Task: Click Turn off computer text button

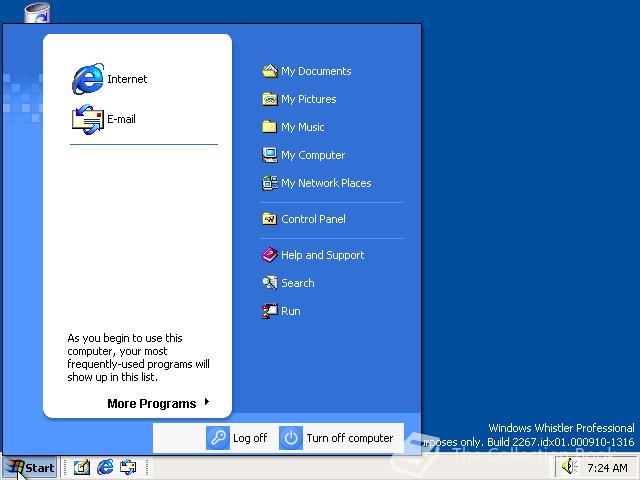Action: [350, 438]
